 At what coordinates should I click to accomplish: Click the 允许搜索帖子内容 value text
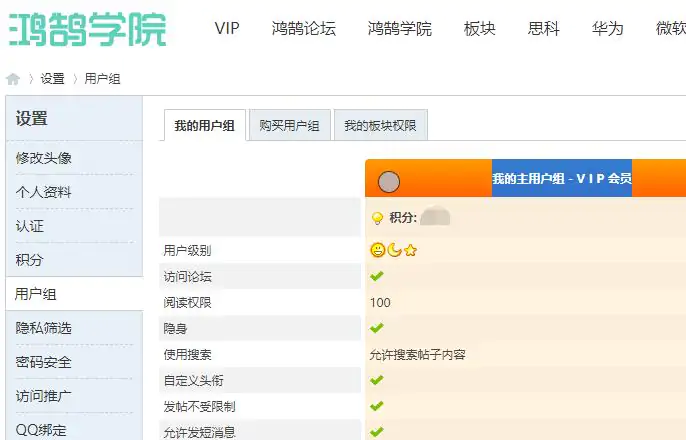coord(417,354)
